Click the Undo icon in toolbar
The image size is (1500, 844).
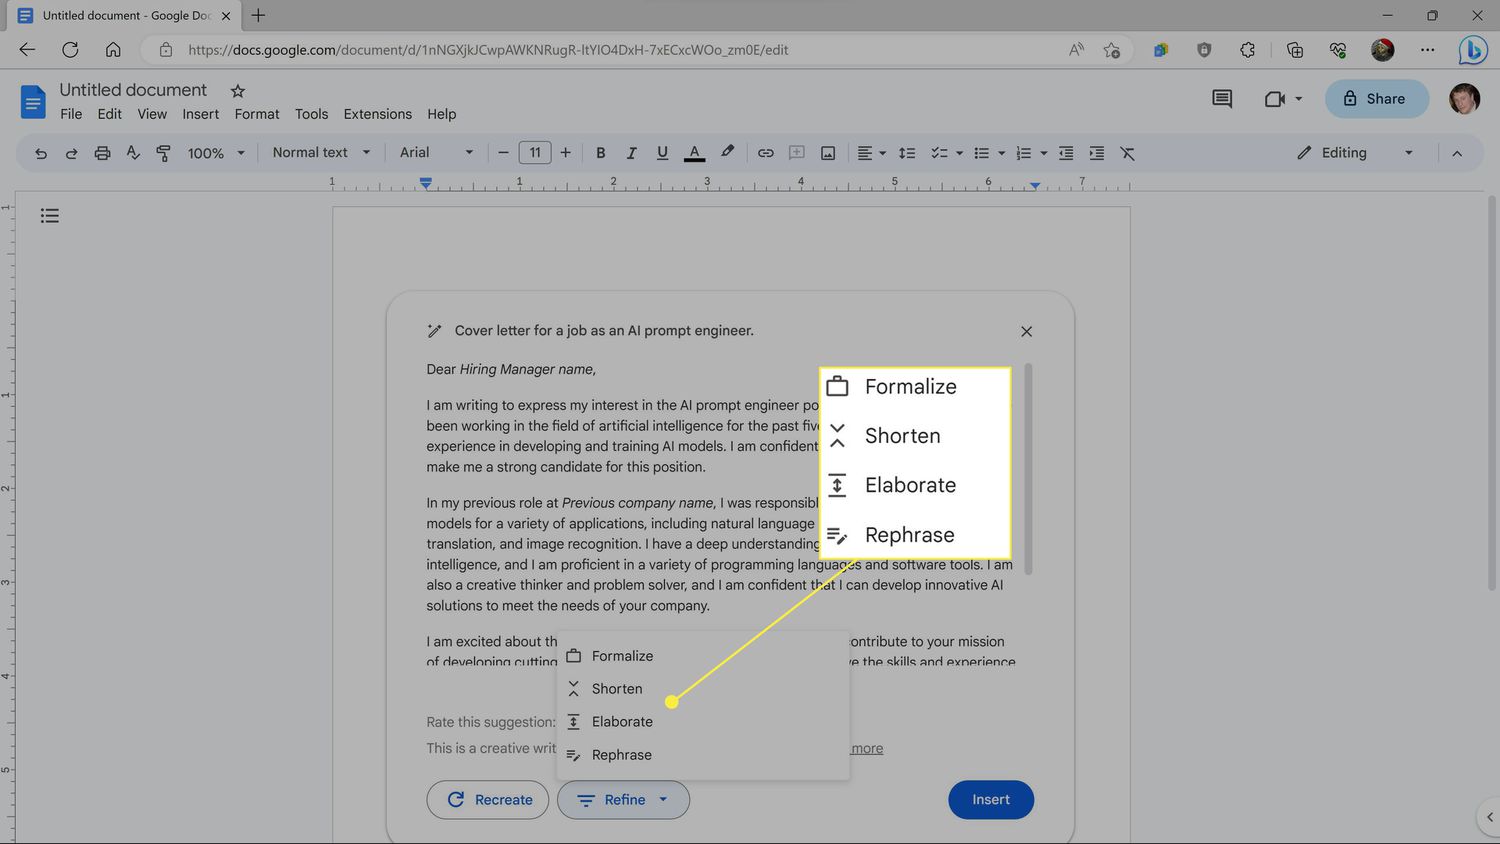[41, 153]
